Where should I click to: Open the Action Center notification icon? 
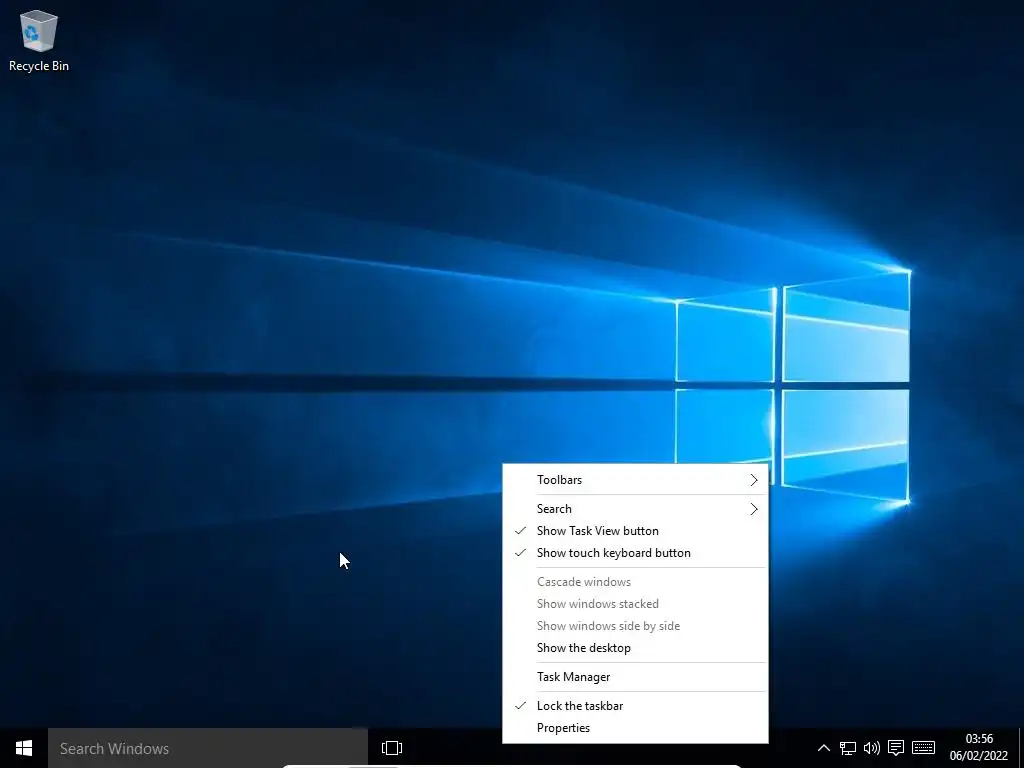point(896,748)
